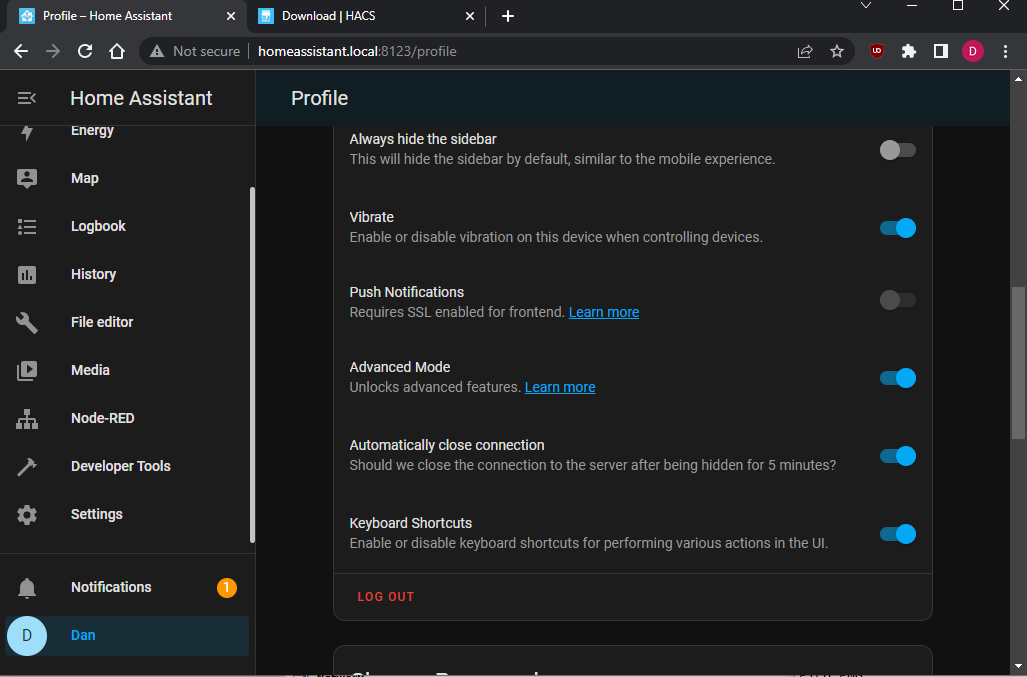Disable the Keyboard Shortcuts toggle
This screenshot has width=1027, height=677.
(x=897, y=534)
